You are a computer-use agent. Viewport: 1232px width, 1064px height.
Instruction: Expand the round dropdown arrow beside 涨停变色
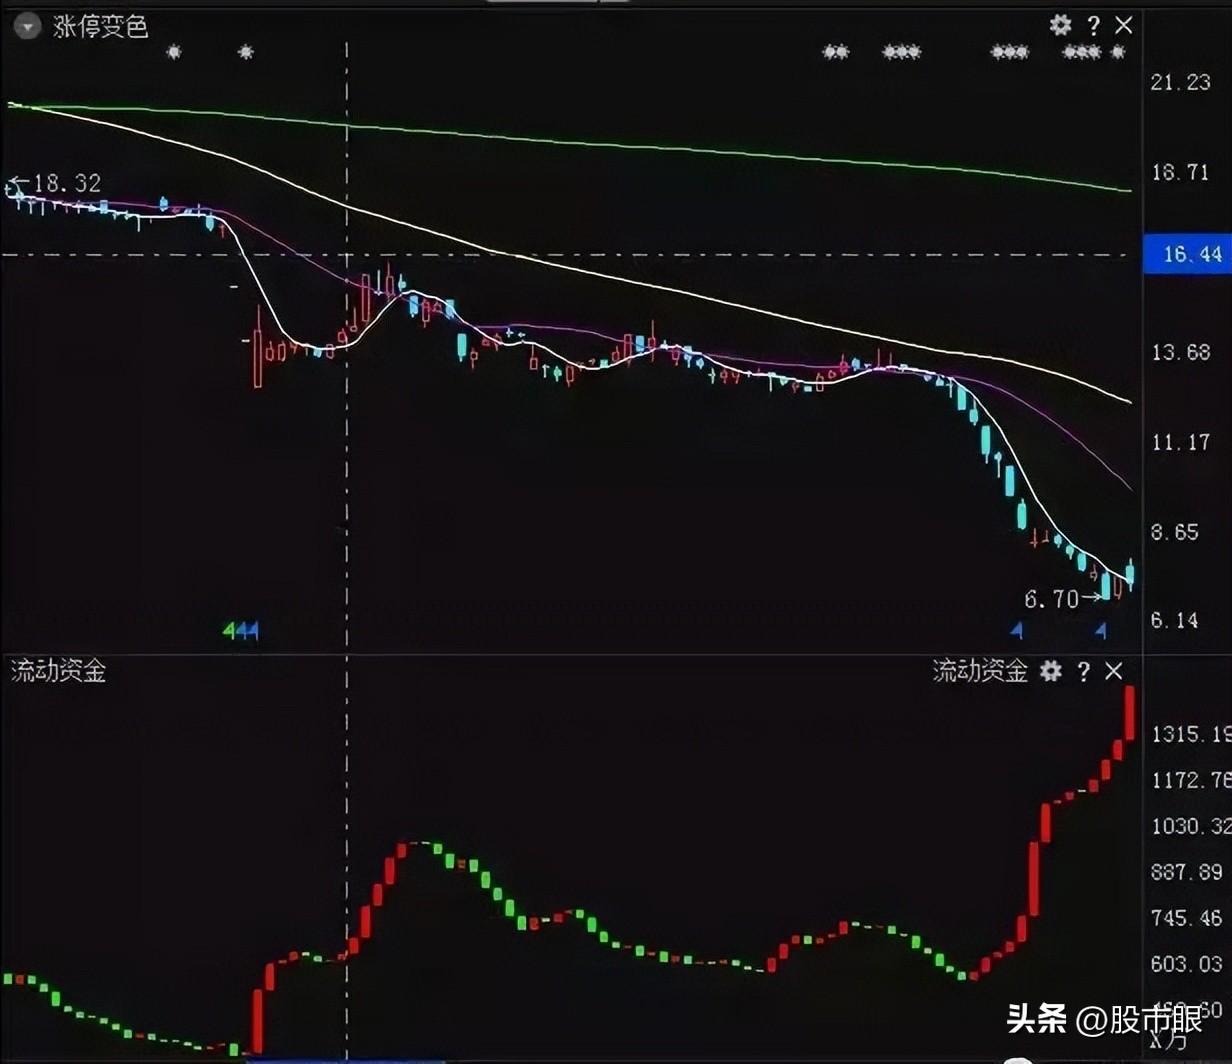(x=28, y=26)
